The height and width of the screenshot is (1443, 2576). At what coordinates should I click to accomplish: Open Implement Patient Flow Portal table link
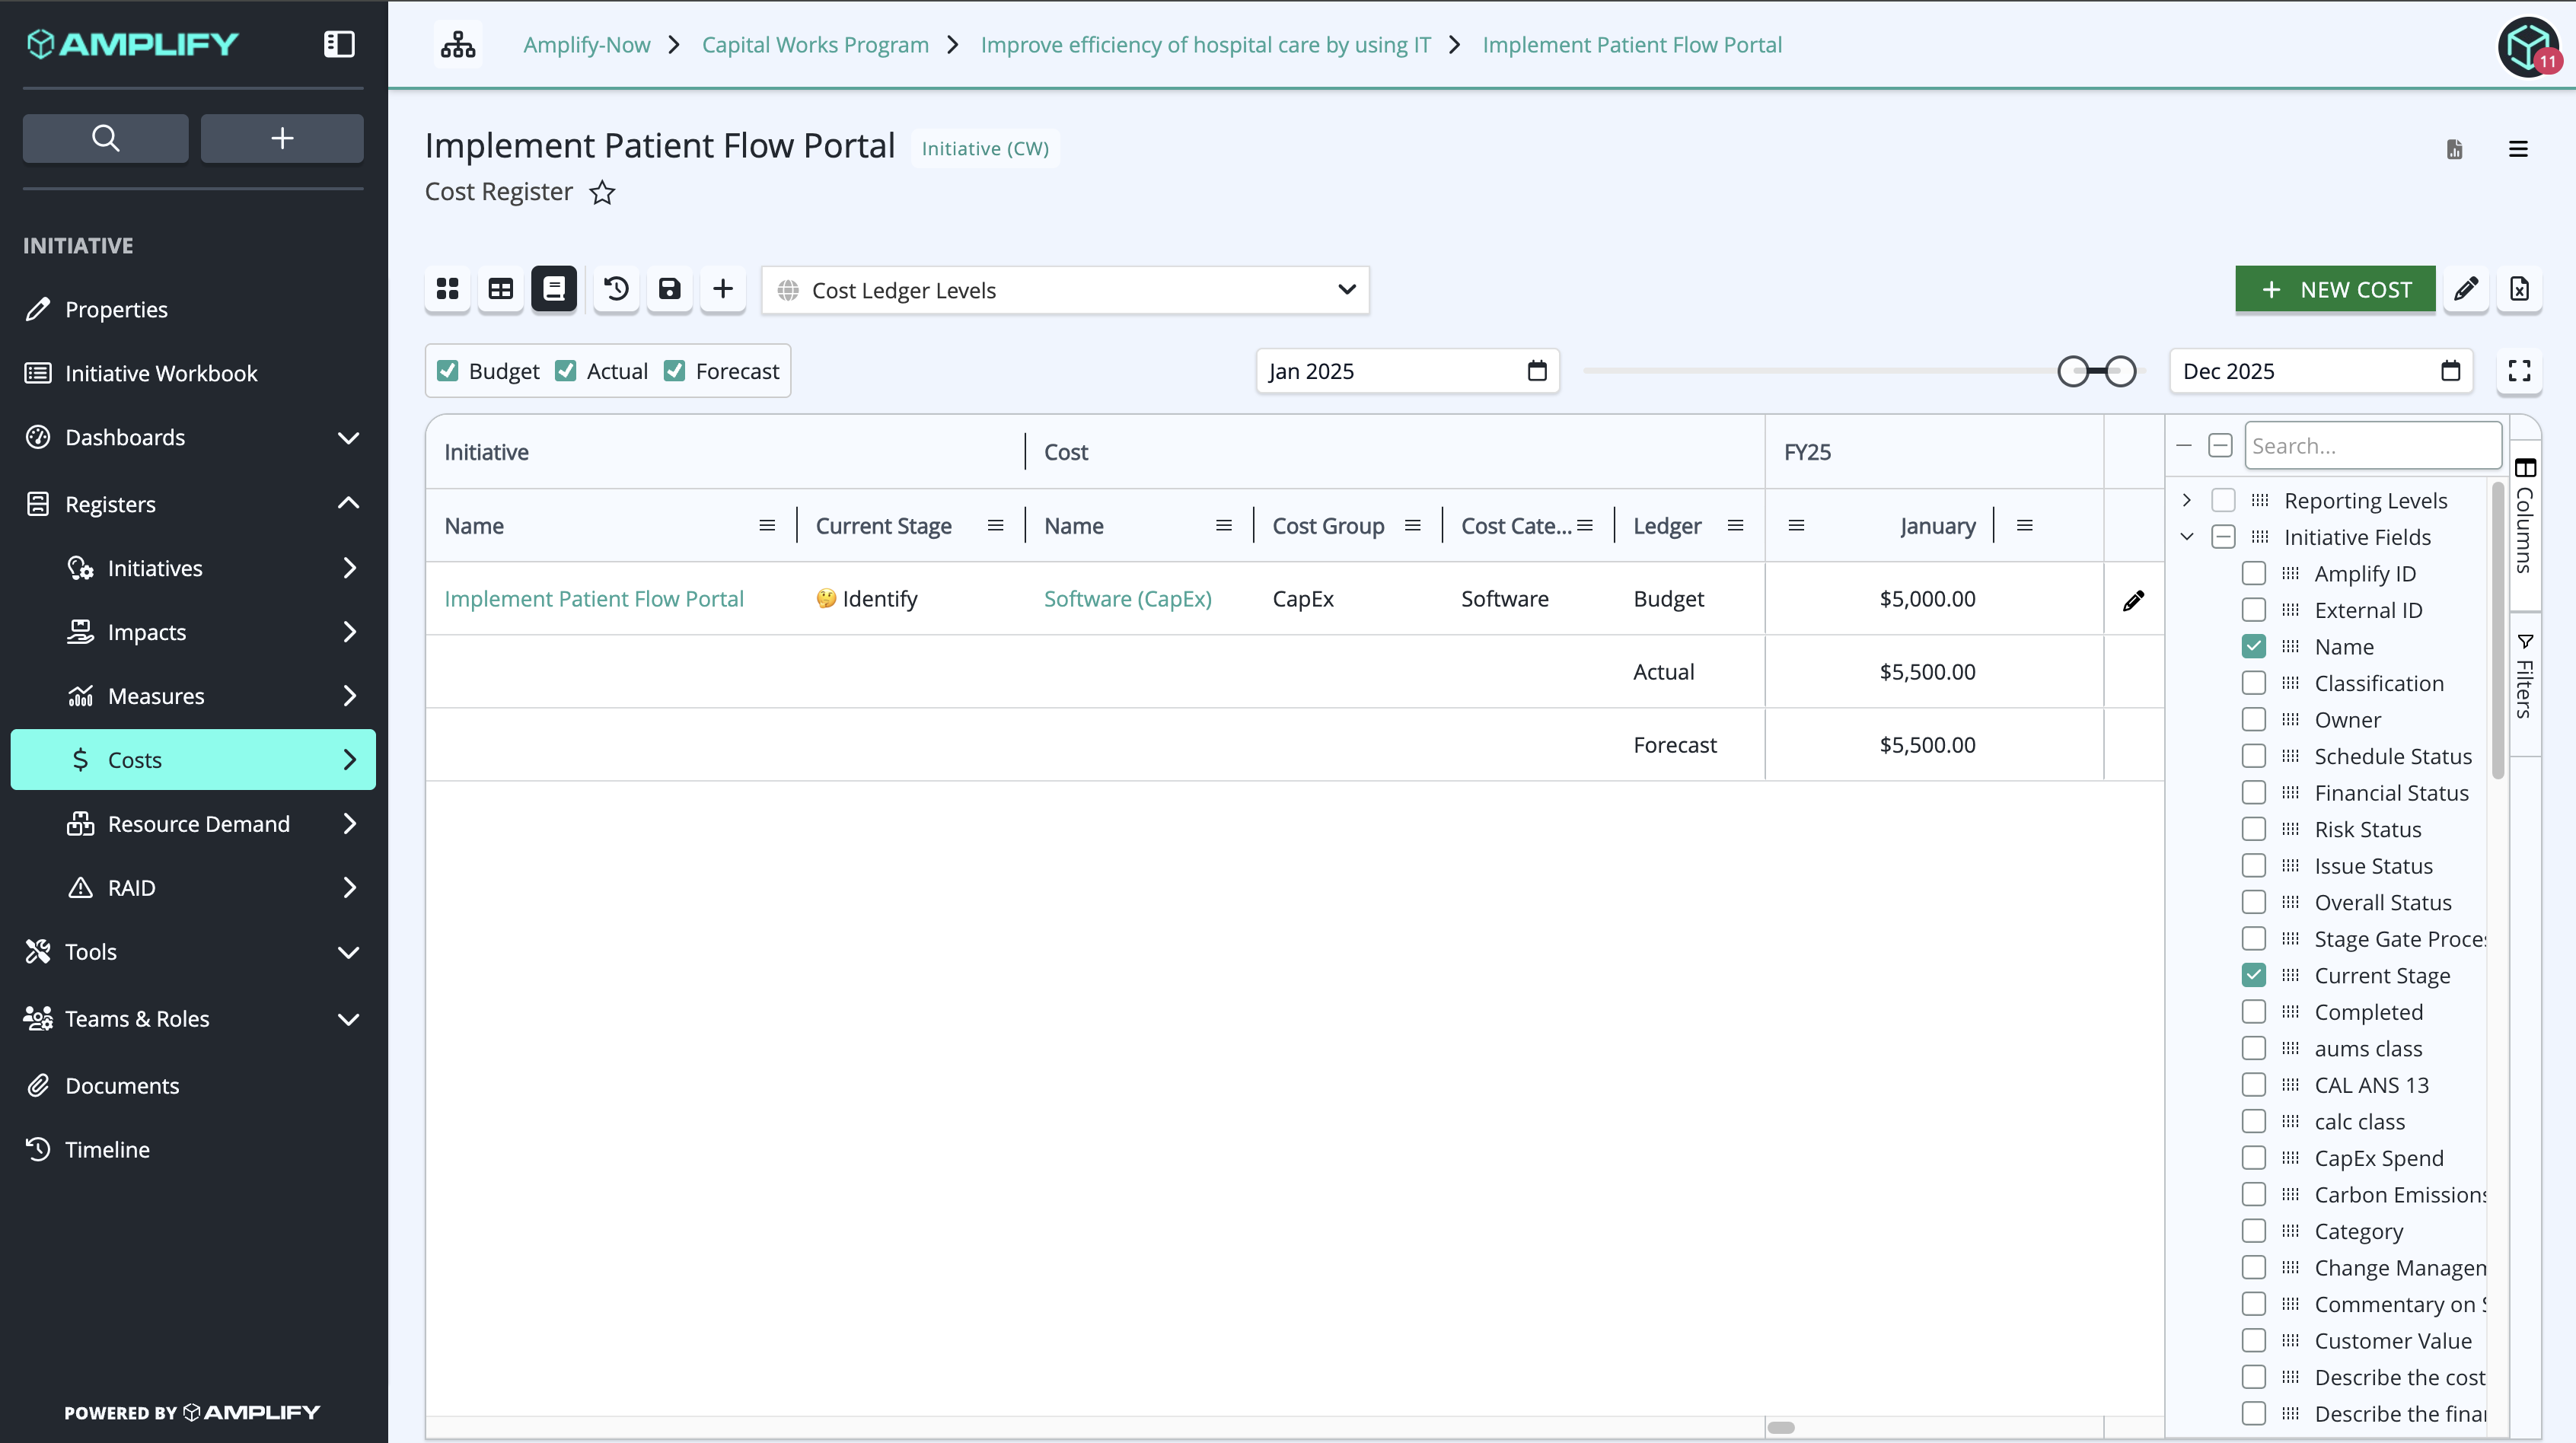pyautogui.click(x=594, y=599)
